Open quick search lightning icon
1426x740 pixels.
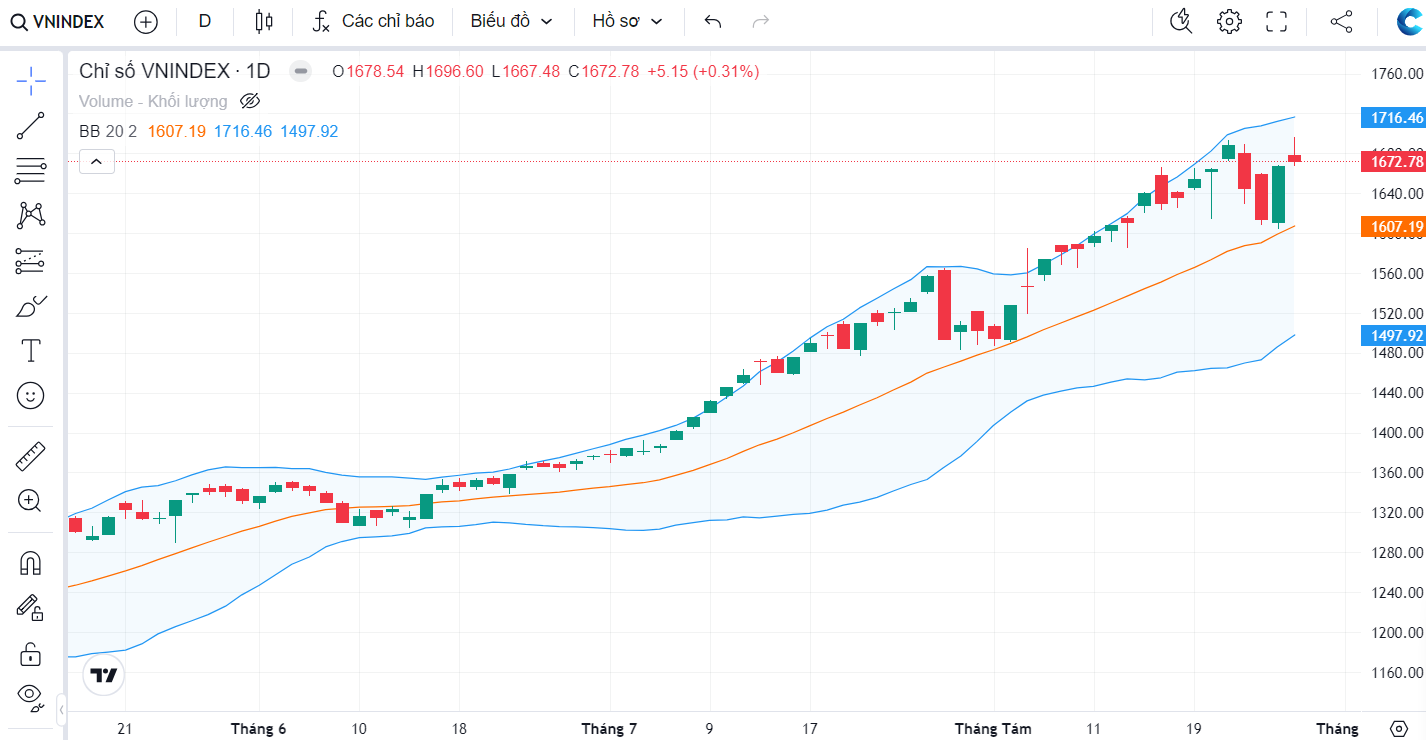[x=1181, y=22]
